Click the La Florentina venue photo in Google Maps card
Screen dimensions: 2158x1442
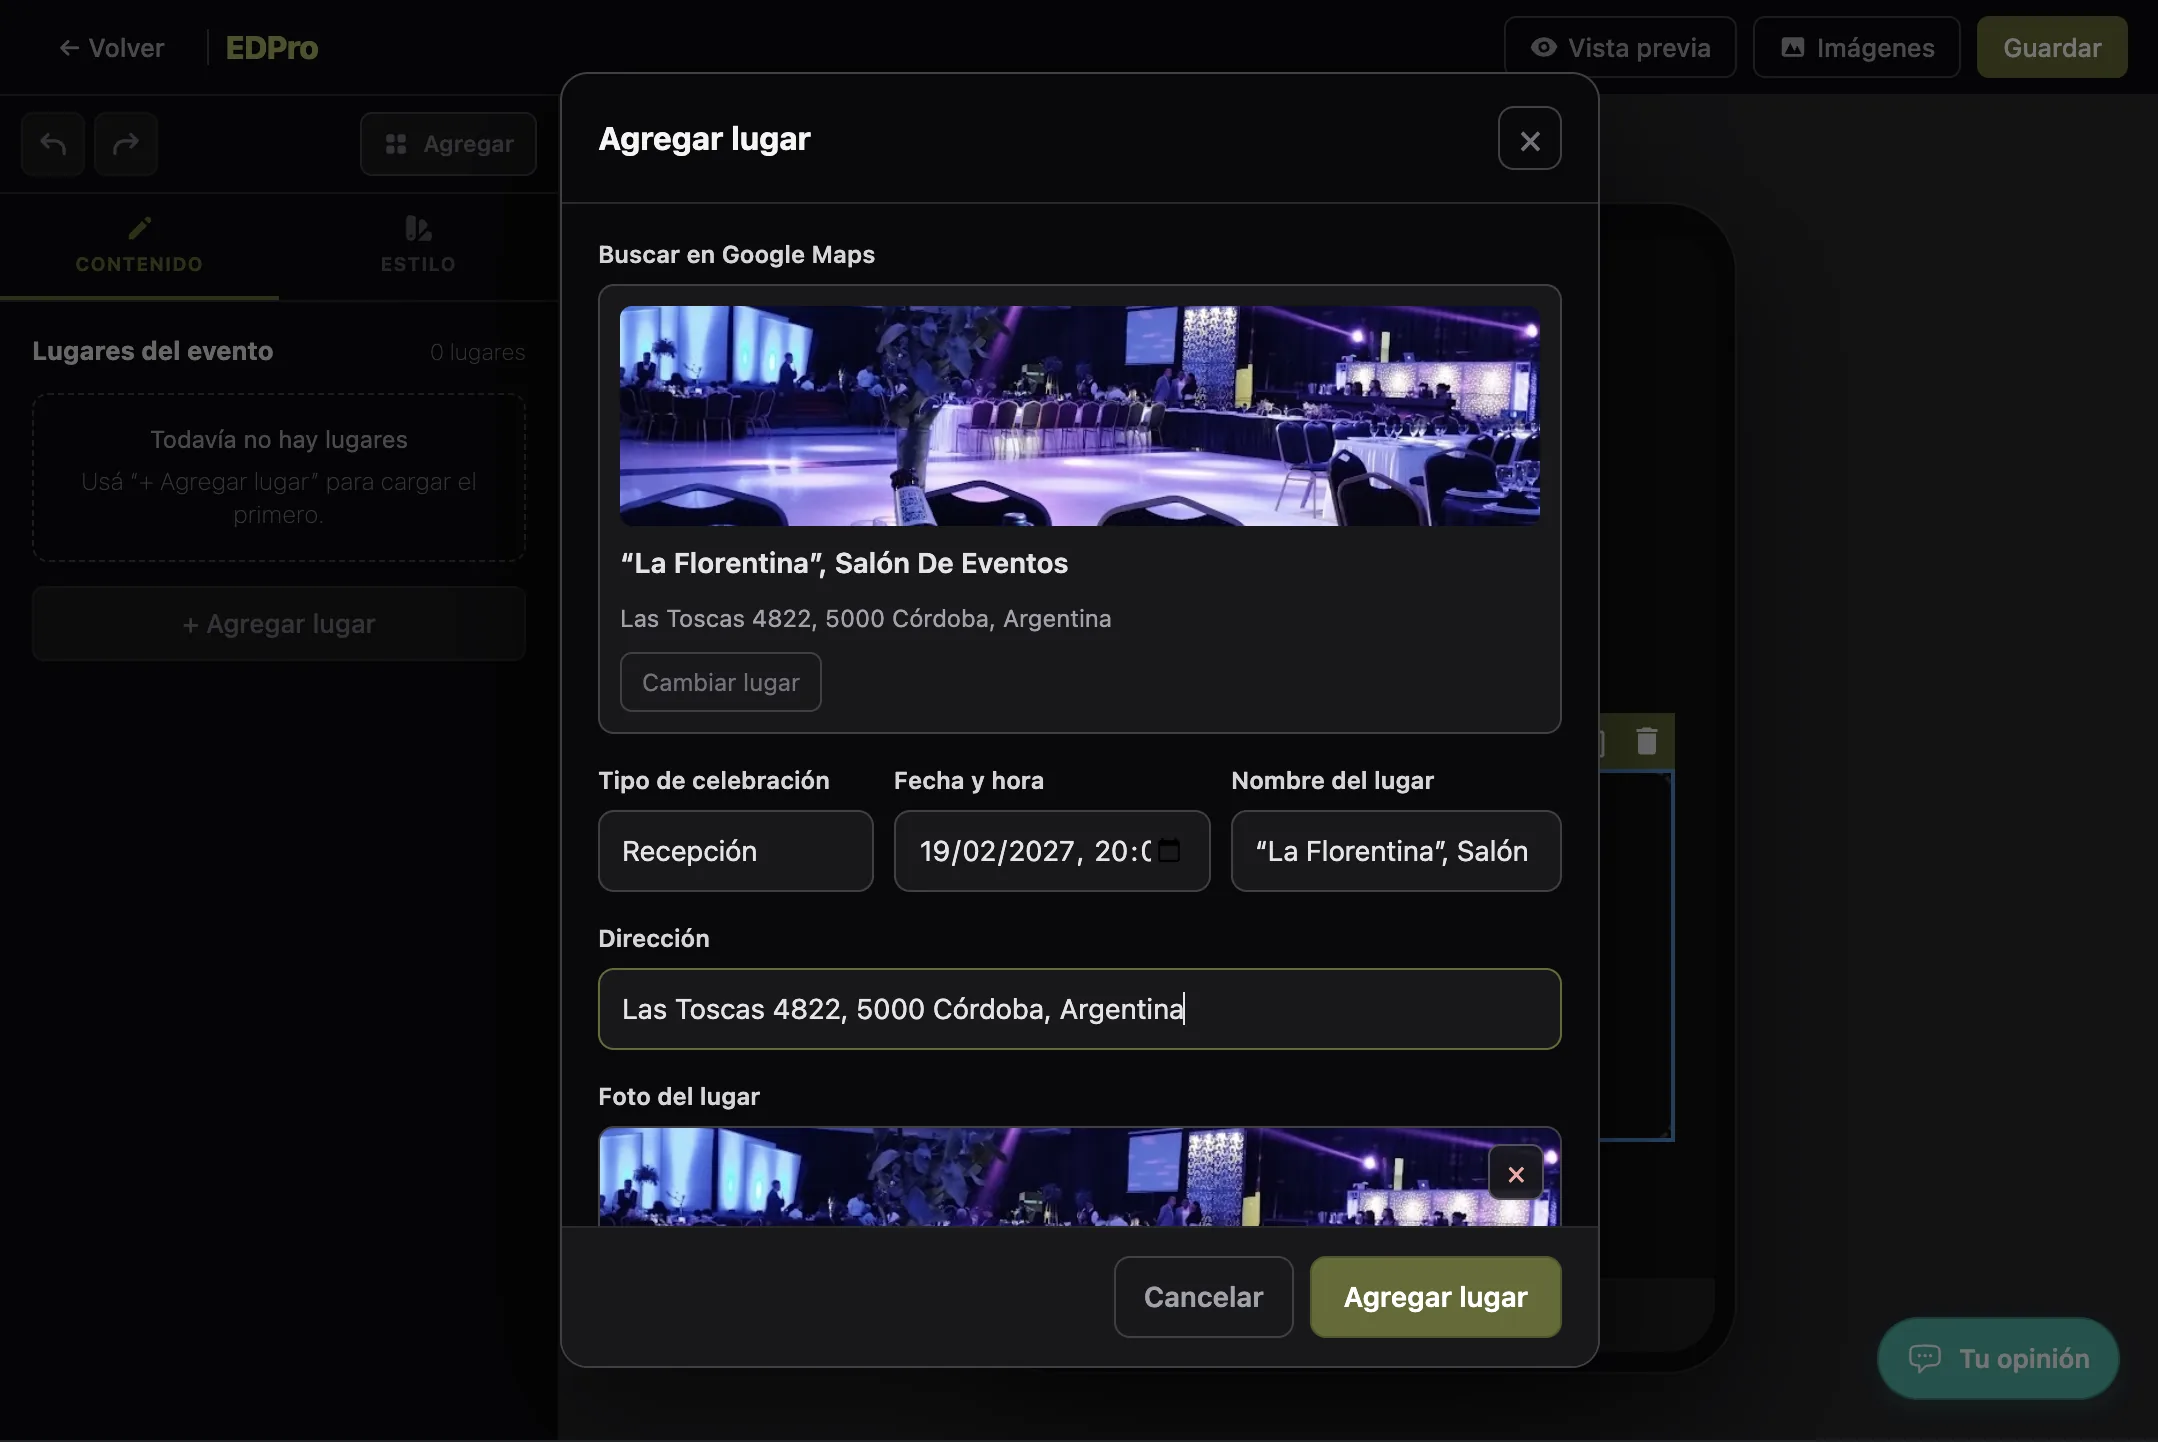coord(1079,416)
